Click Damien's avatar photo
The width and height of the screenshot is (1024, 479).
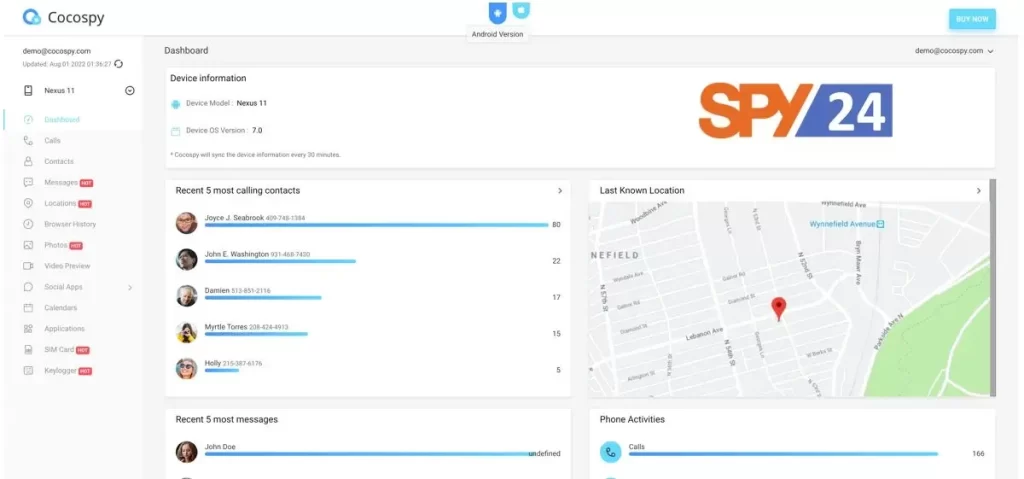pyautogui.click(x=186, y=295)
